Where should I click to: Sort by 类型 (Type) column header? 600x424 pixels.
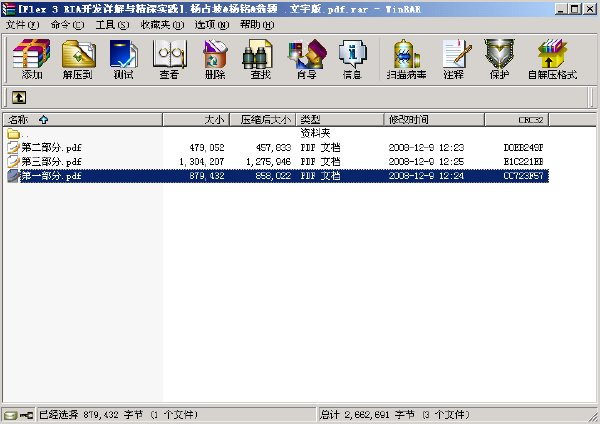pyautogui.click(x=340, y=120)
